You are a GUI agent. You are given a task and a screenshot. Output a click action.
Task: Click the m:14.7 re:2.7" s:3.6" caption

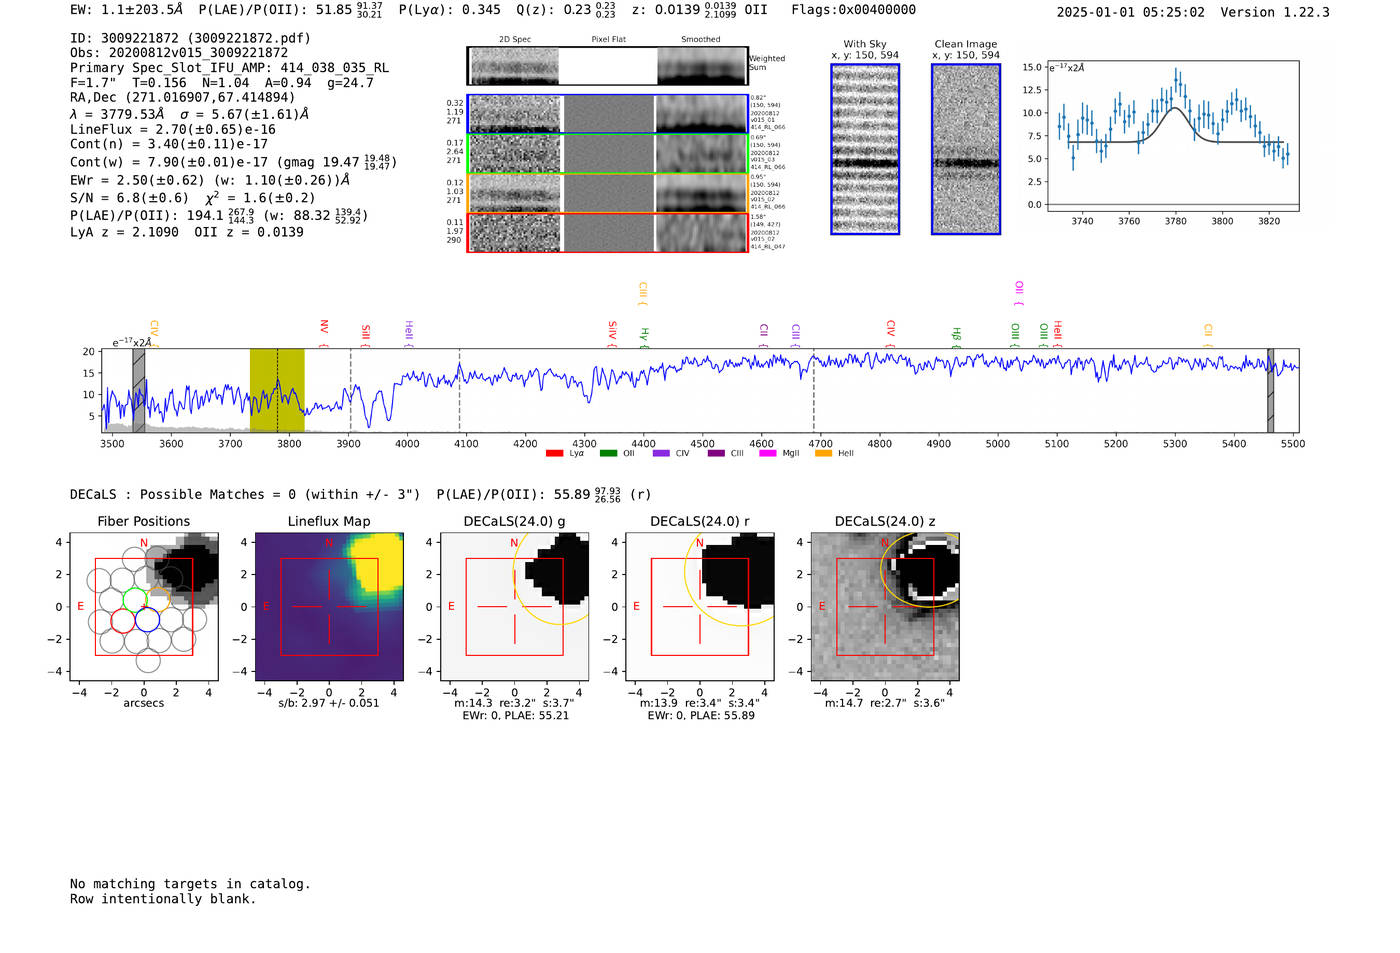[x=885, y=703]
